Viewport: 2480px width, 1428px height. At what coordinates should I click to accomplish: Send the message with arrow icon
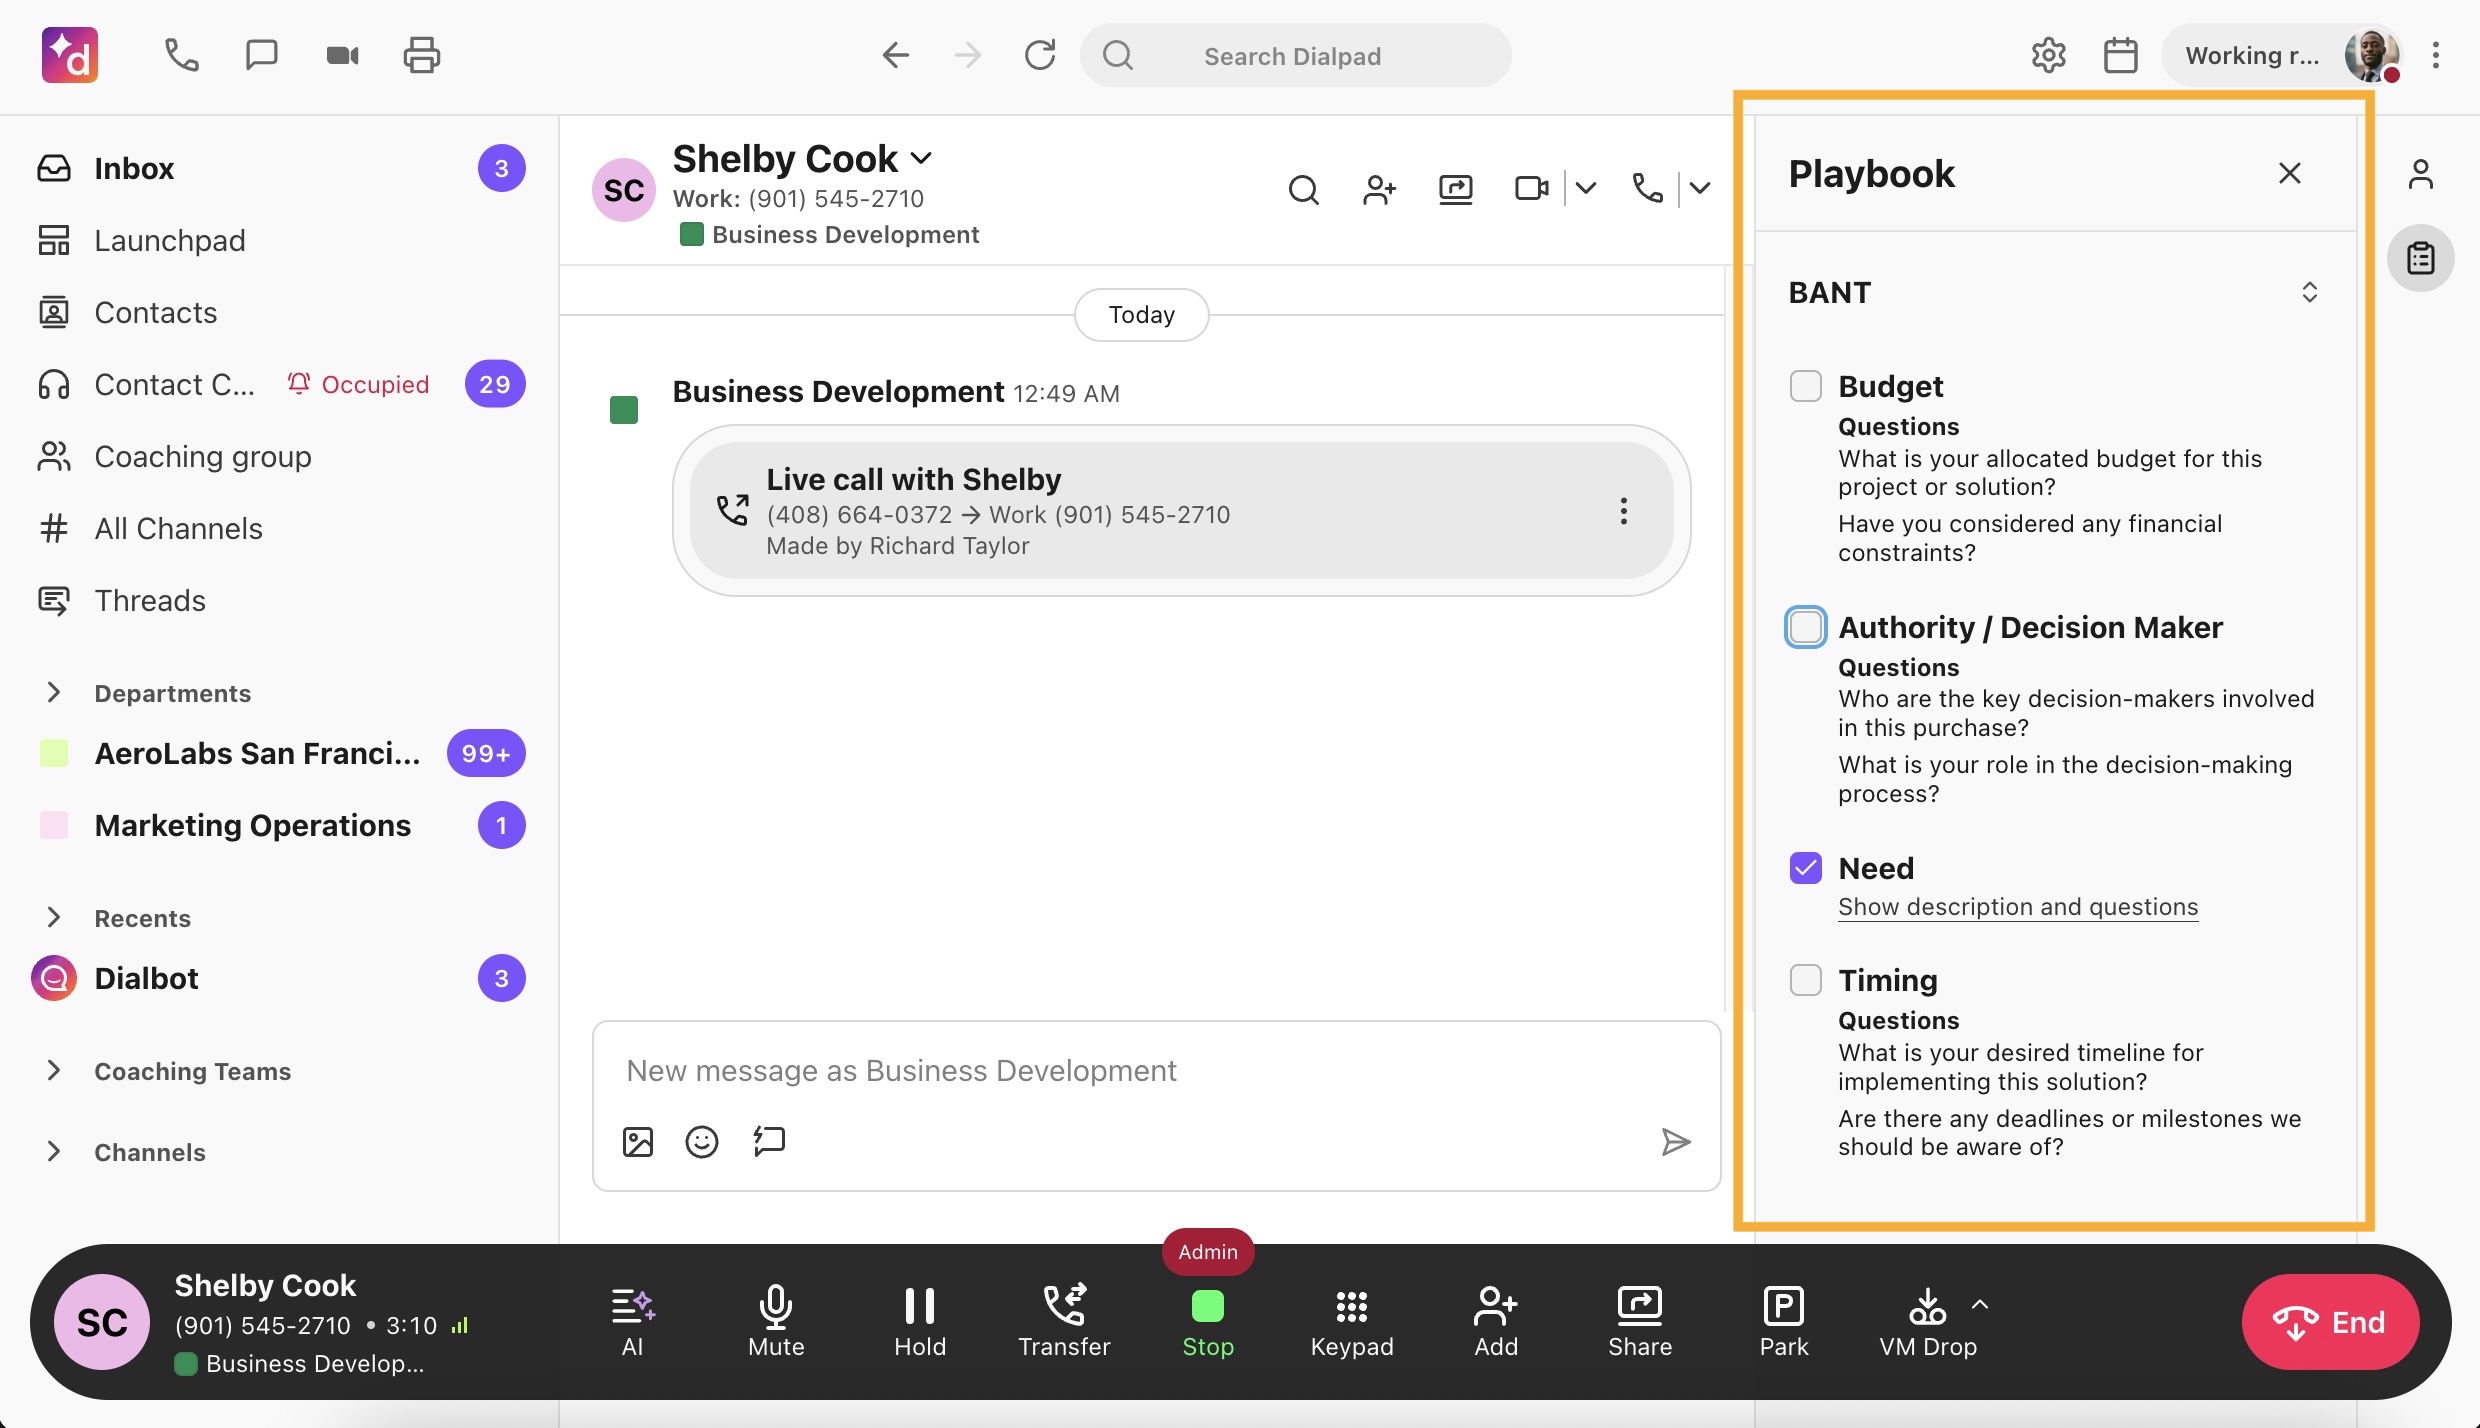[1675, 1141]
